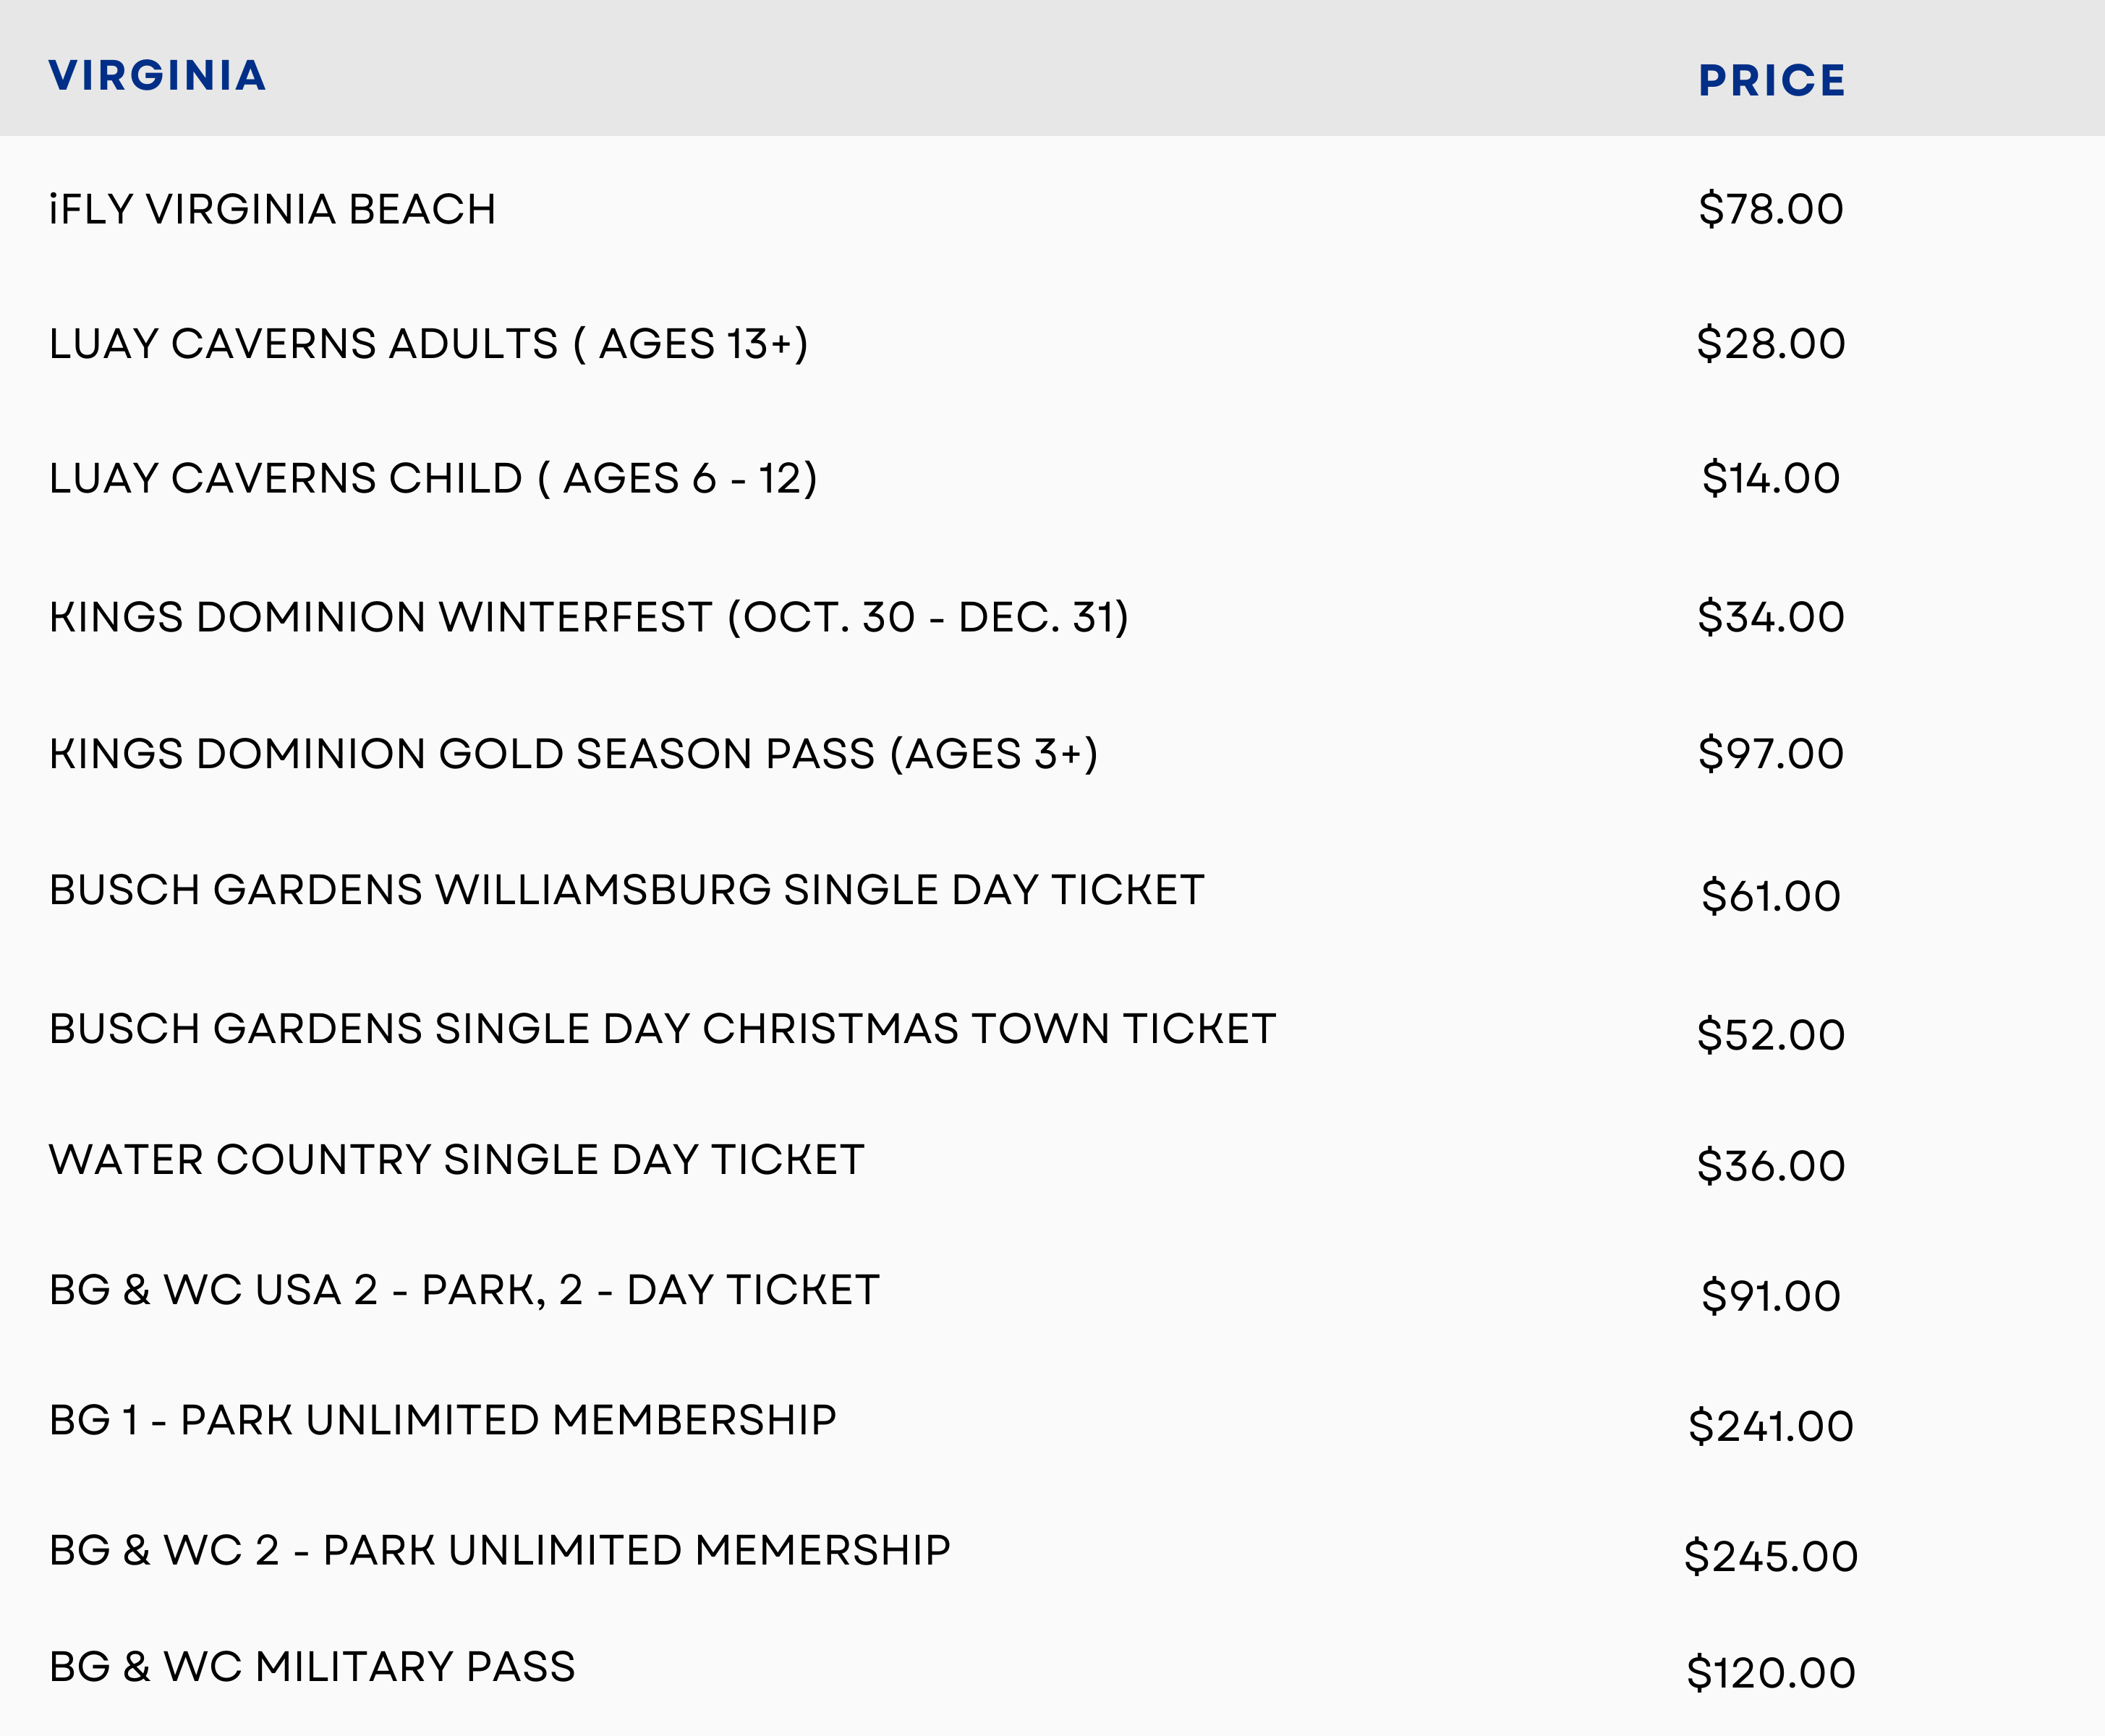This screenshot has height=1736, width=2105.
Task: Click BG & WC Military Pass
Action: (x=312, y=1667)
